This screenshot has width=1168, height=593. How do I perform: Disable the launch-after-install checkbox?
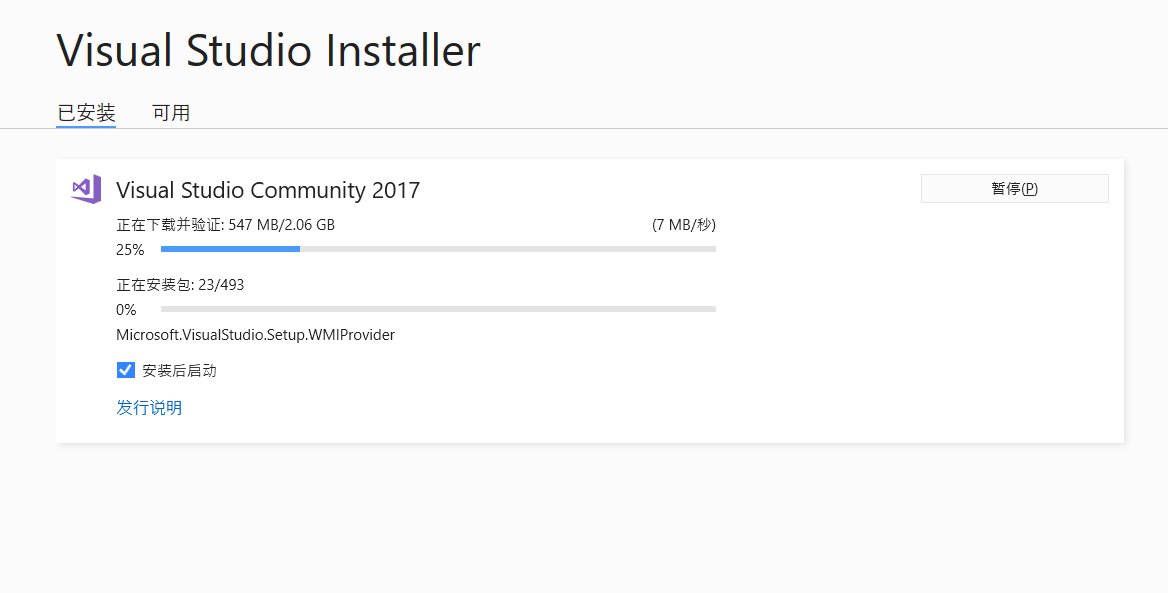[125, 369]
